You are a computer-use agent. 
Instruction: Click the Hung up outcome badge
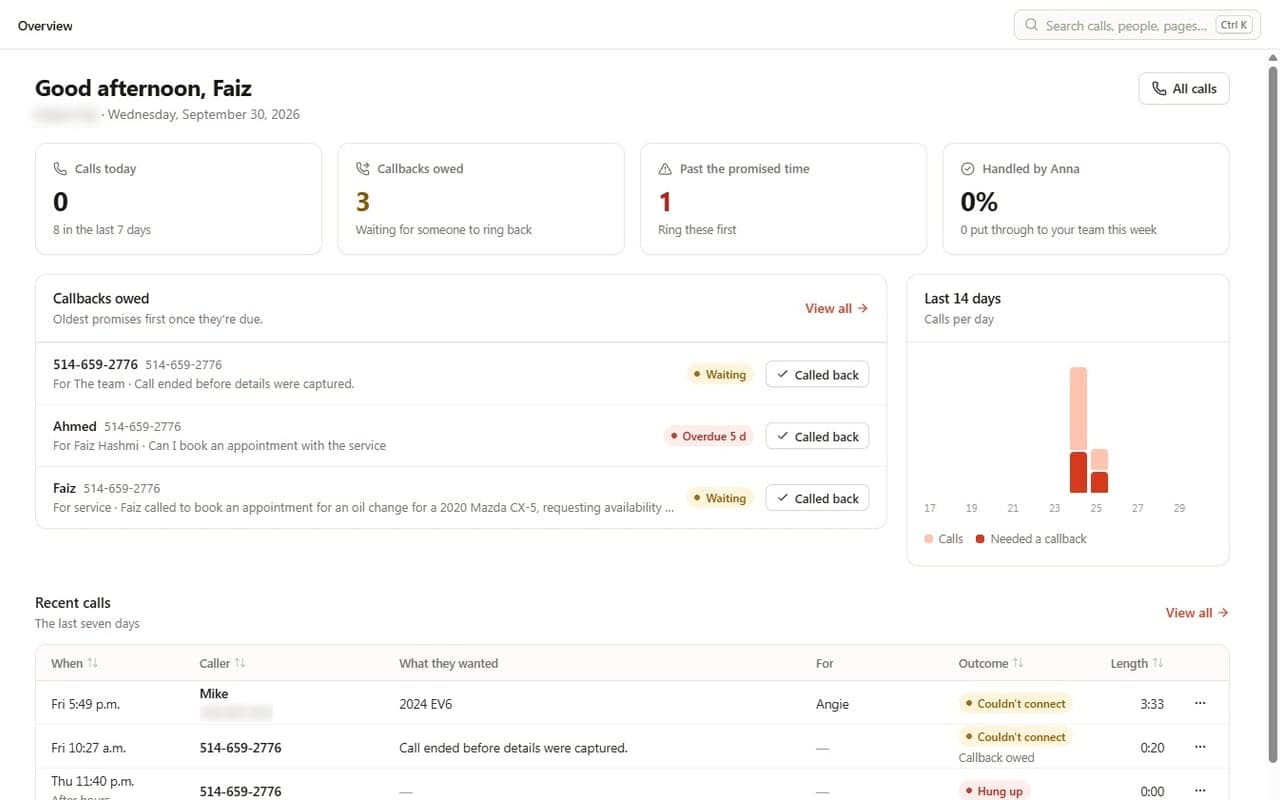coord(993,791)
